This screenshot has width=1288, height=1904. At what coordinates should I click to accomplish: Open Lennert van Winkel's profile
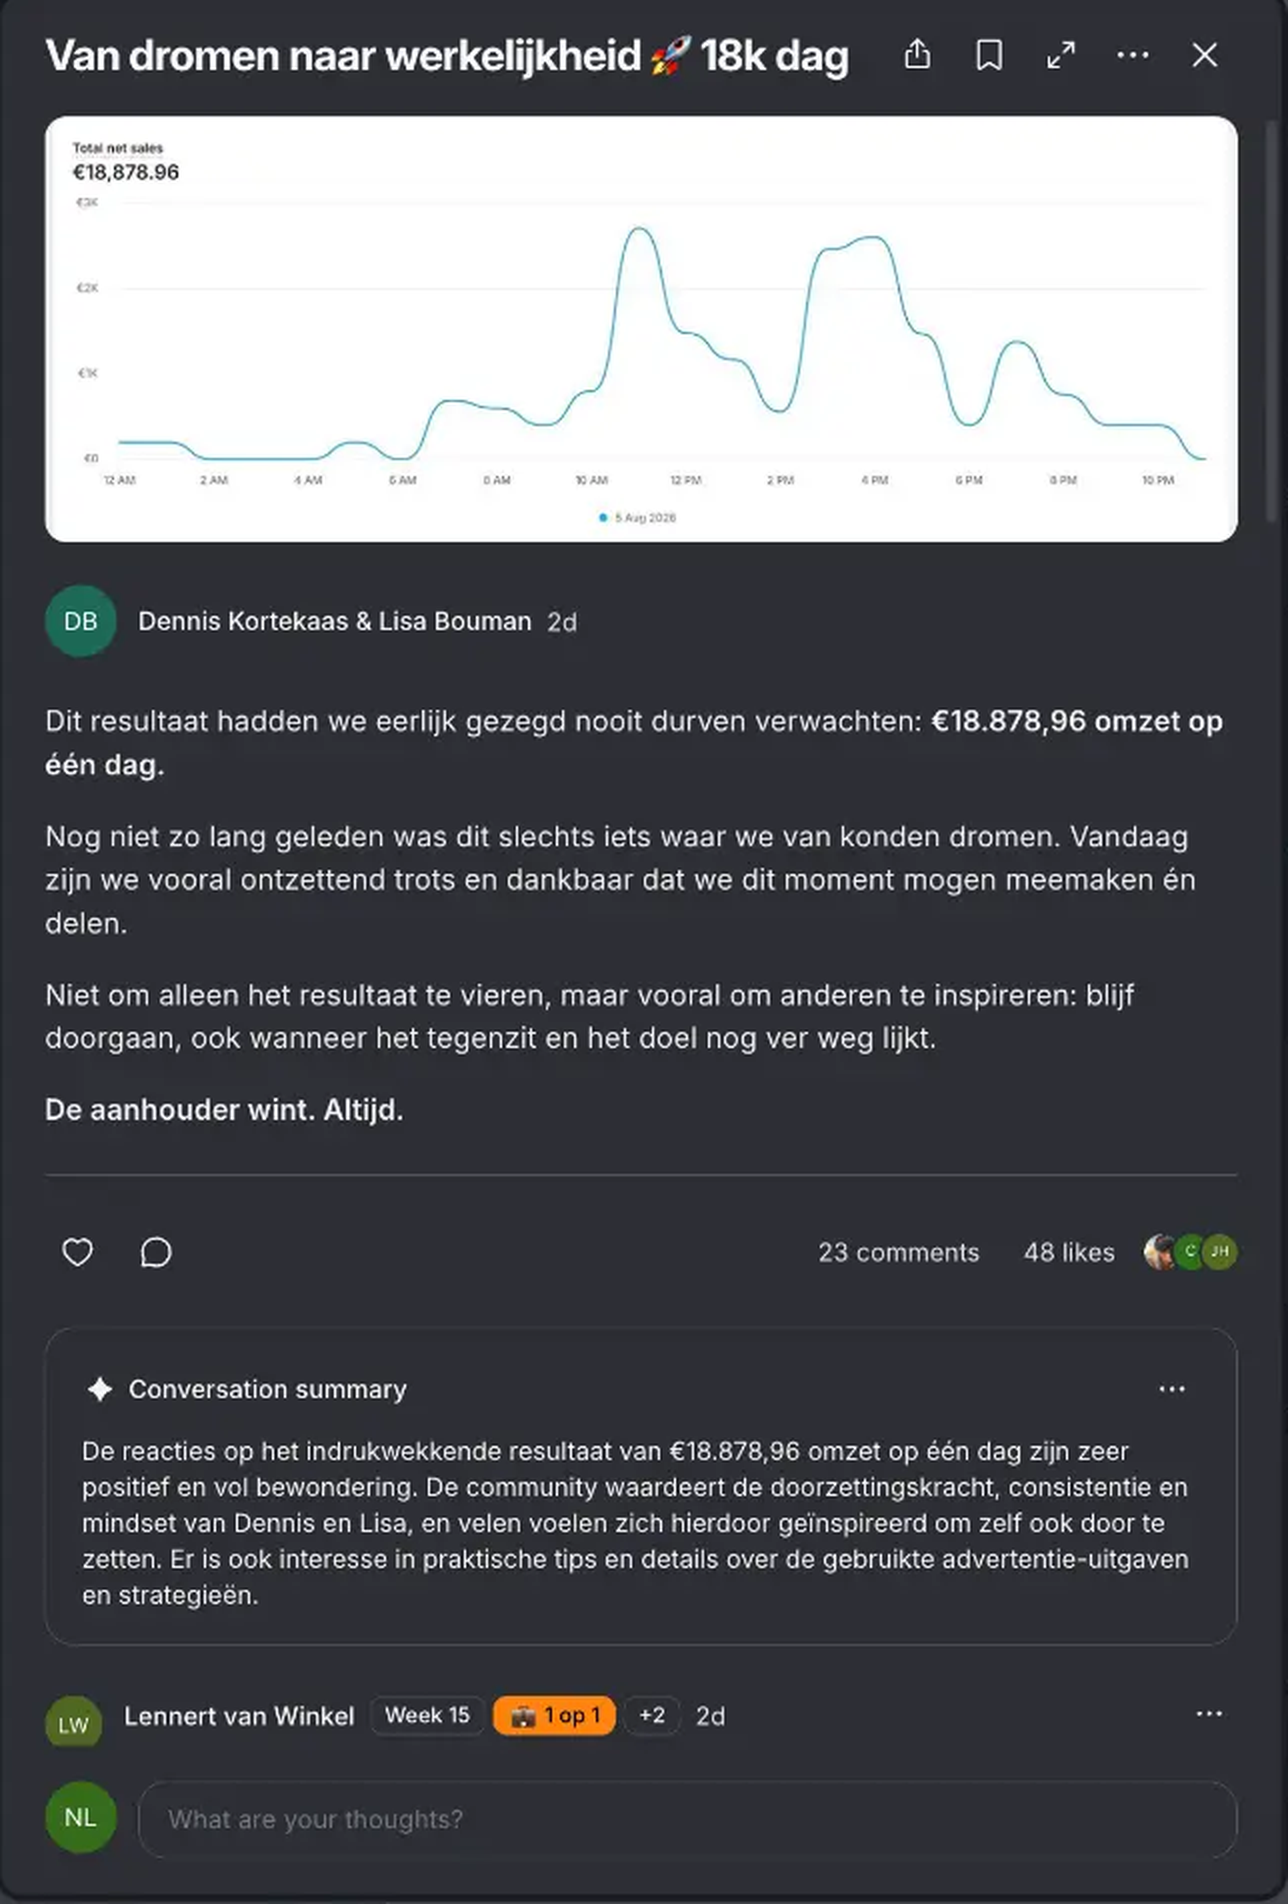click(x=239, y=1716)
